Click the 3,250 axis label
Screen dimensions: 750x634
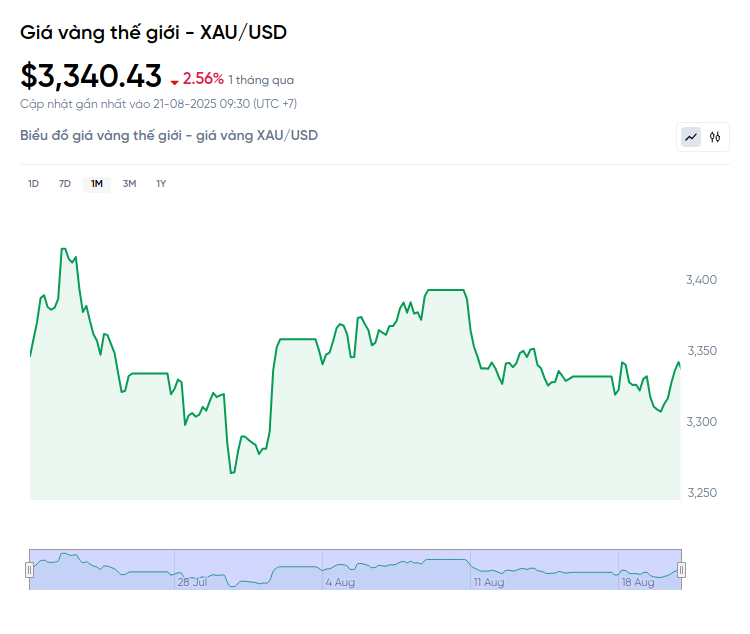pyautogui.click(x=702, y=493)
